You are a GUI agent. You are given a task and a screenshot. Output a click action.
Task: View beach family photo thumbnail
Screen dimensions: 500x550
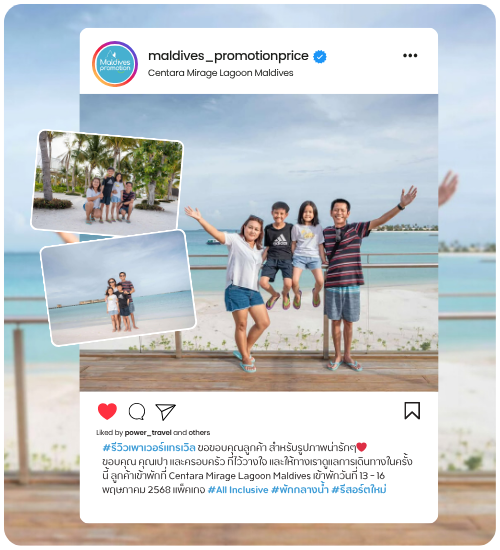point(118,288)
